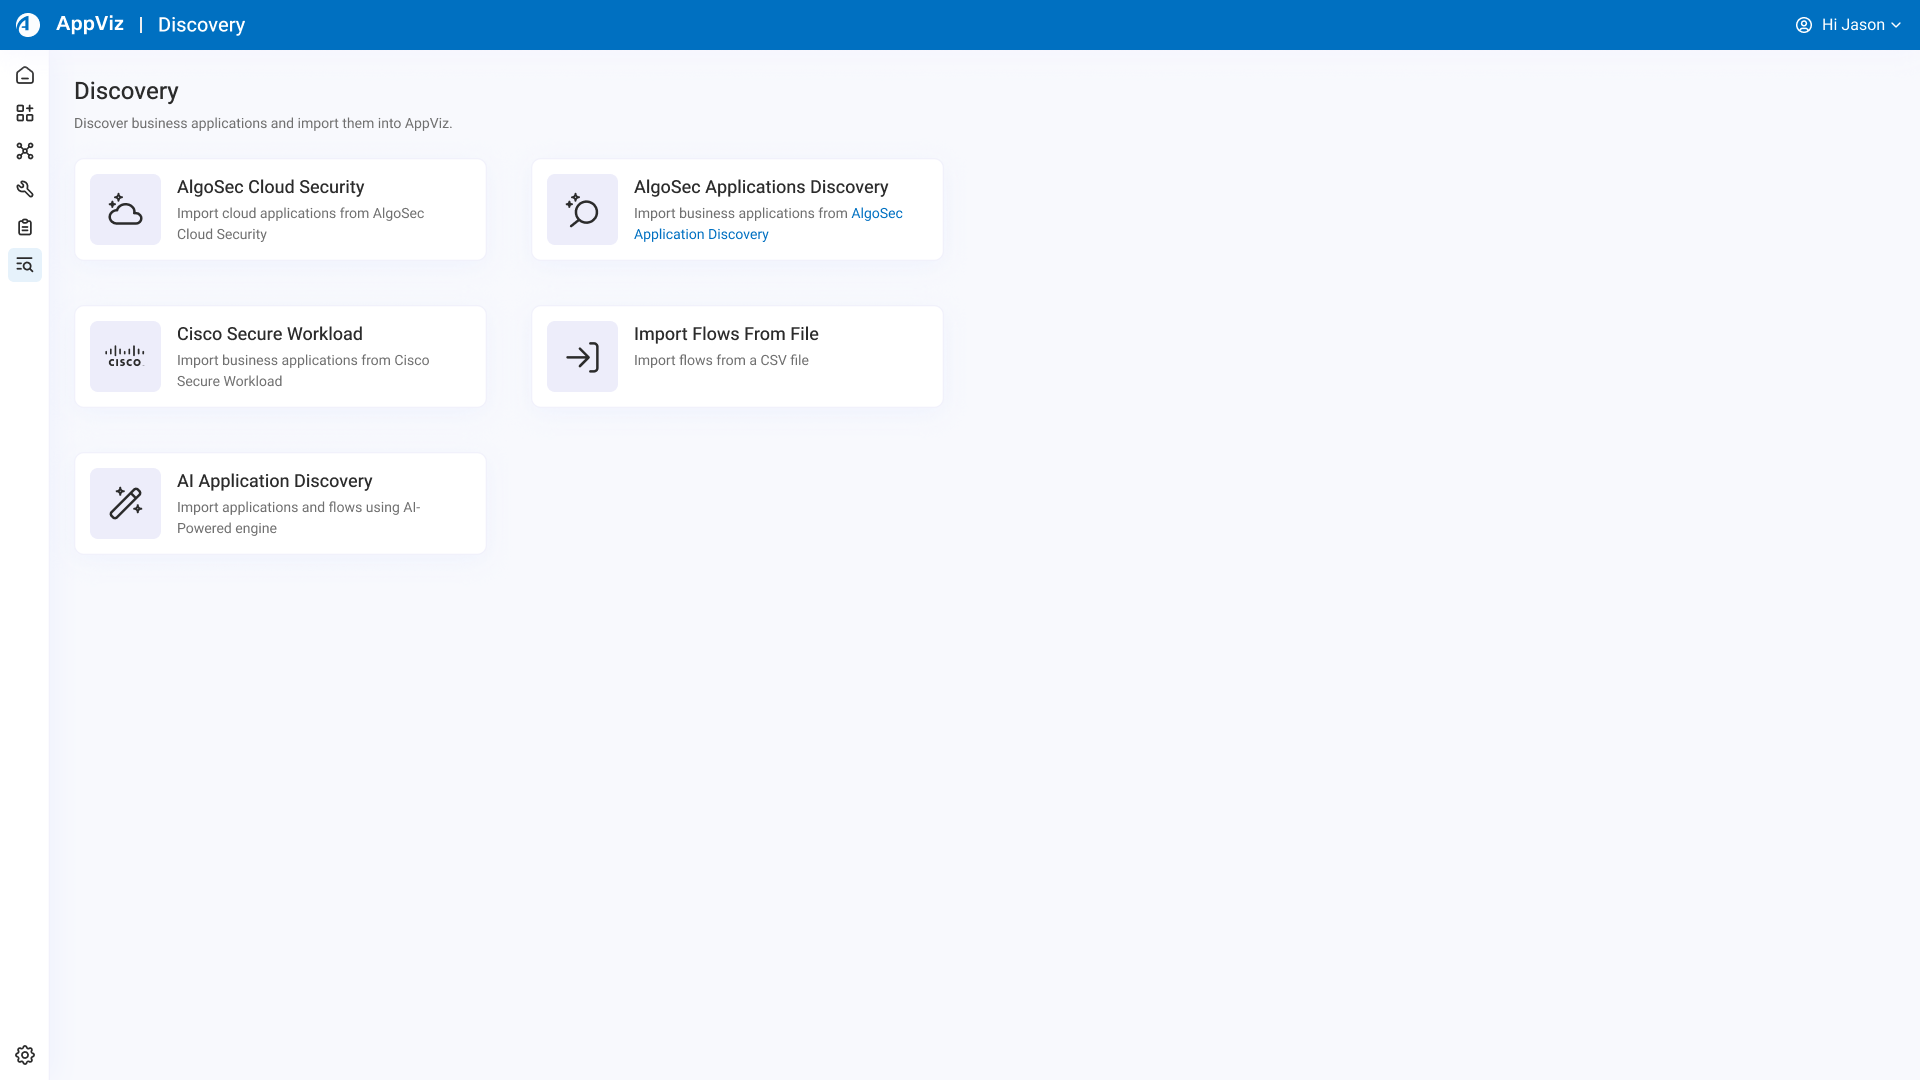Click the magnifier icon for Applications Discovery
Image resolution: width=1920 pixels, height=1080 pixels.
pyautogui.click(x=582, y=210)
